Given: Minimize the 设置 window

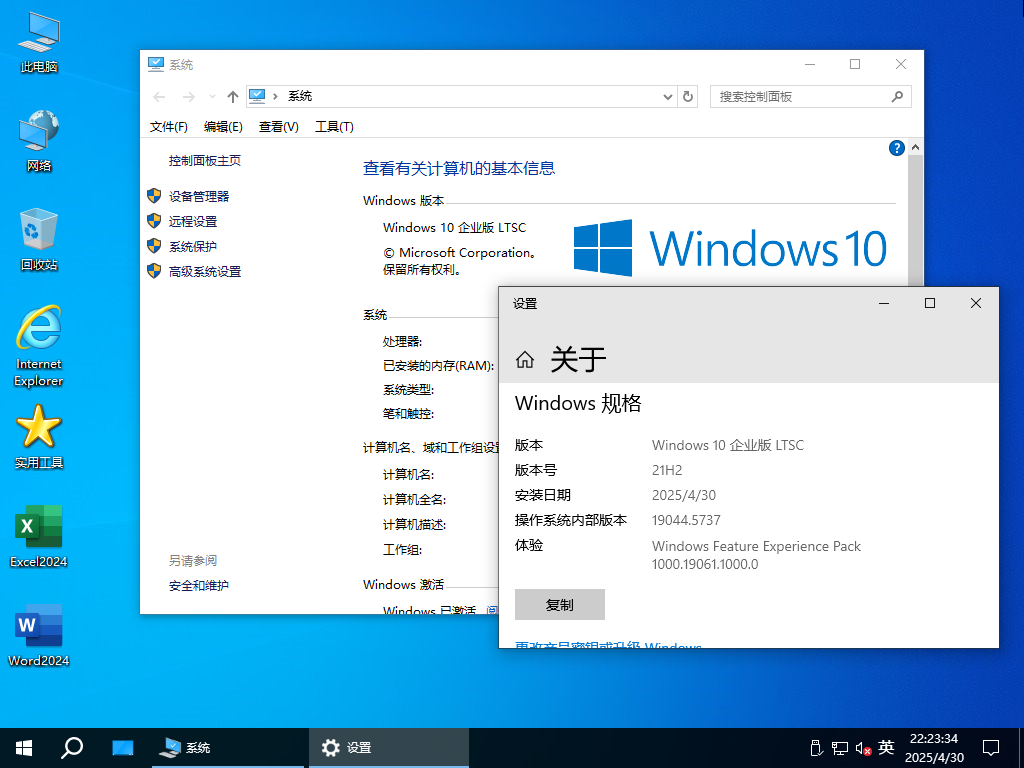Looking at the screenshot, I should coord(884,303).
